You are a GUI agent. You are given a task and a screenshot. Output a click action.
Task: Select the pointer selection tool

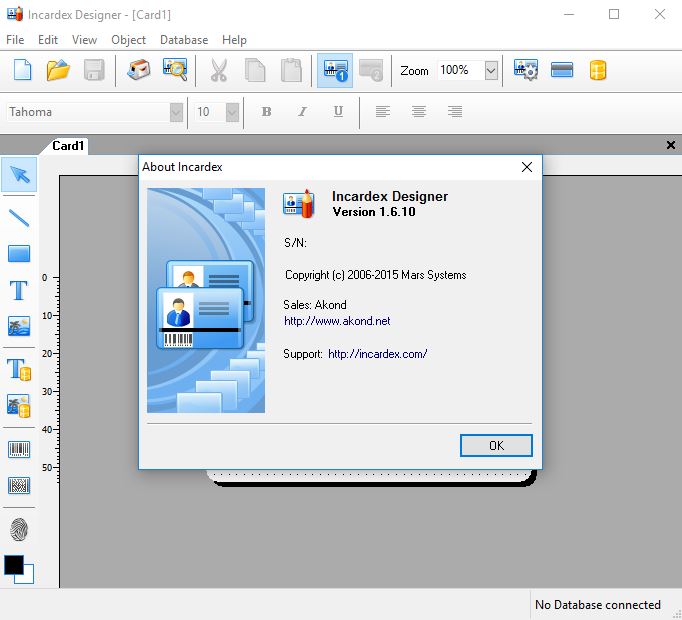coord(19,175)
